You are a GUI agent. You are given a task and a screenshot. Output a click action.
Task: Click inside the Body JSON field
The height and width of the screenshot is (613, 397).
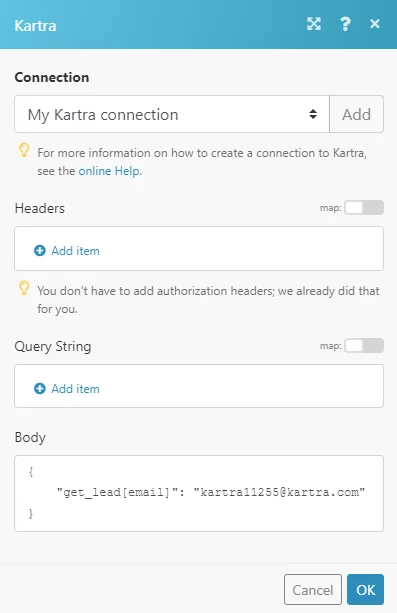(x=199, y=493)
